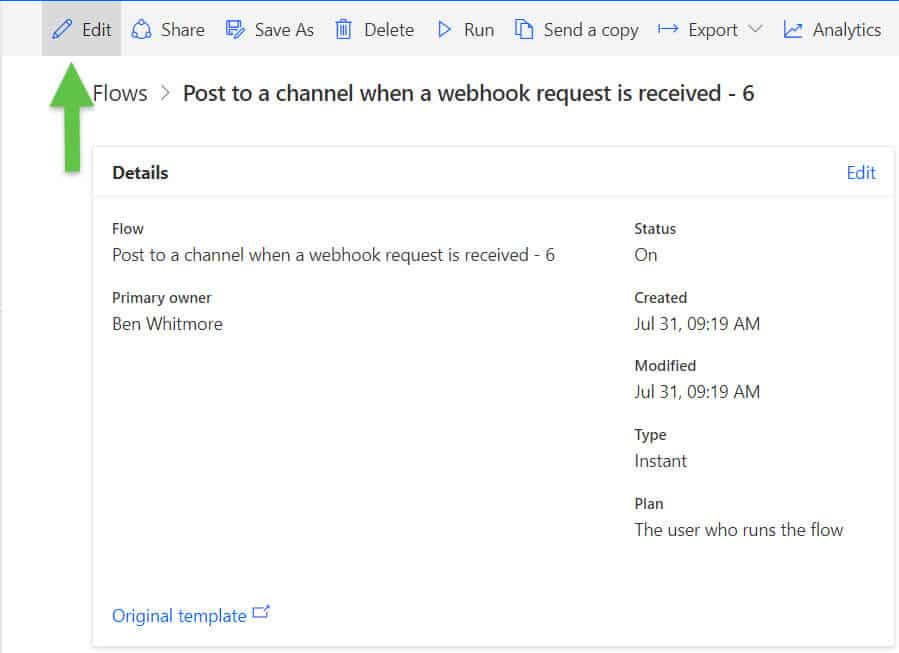
Task: Open the Analytics label in the toolbar
Action: click(847, 30)
